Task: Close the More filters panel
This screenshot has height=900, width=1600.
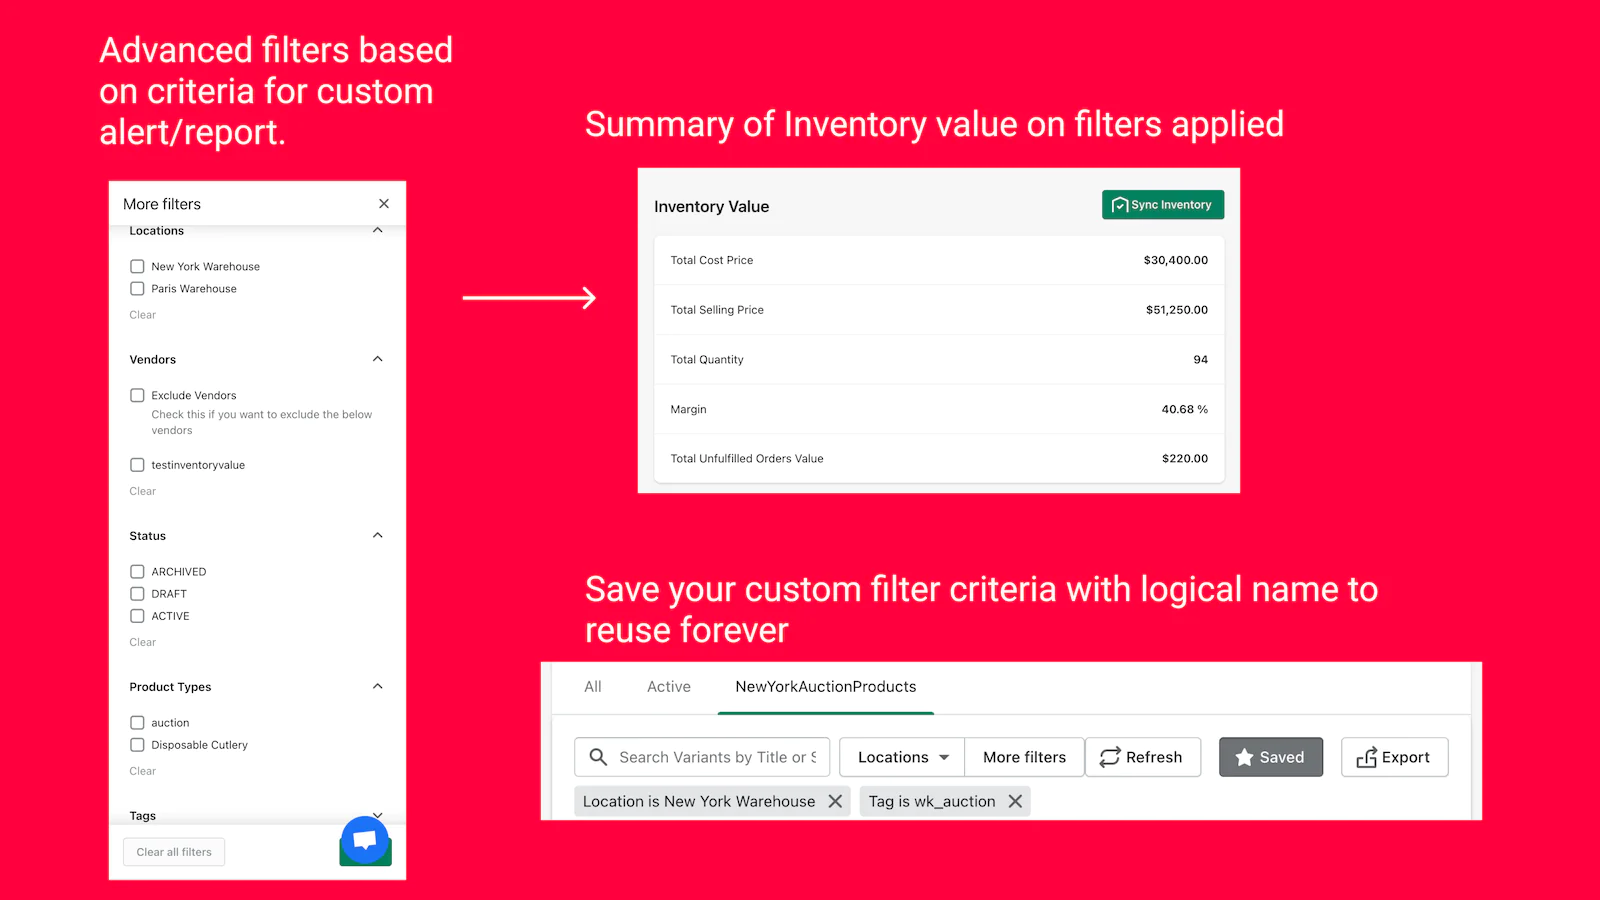Action: [x=384, y=204]
